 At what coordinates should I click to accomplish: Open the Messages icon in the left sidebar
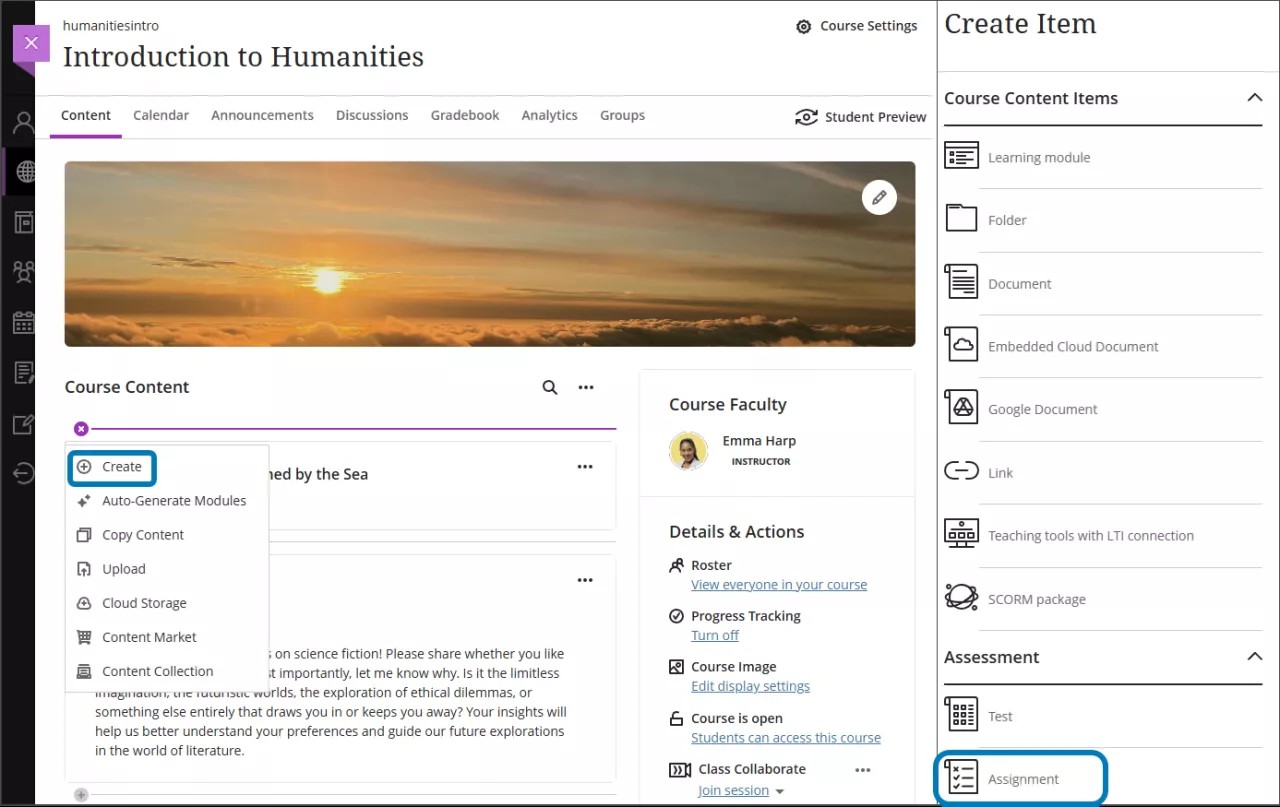pos(22,371)
